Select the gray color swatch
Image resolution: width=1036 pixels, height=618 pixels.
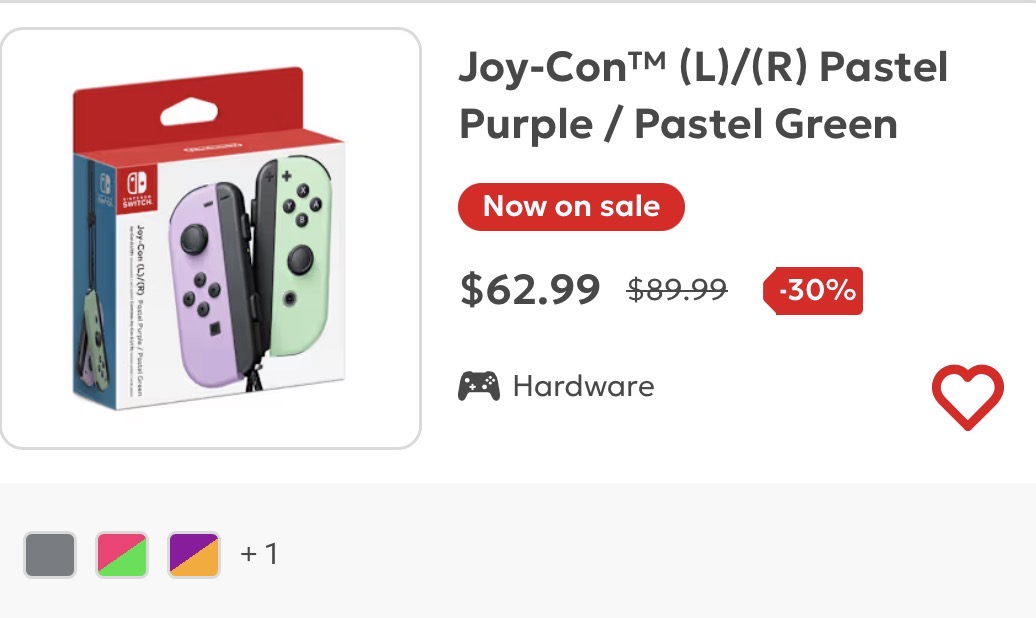click(50, 555)
